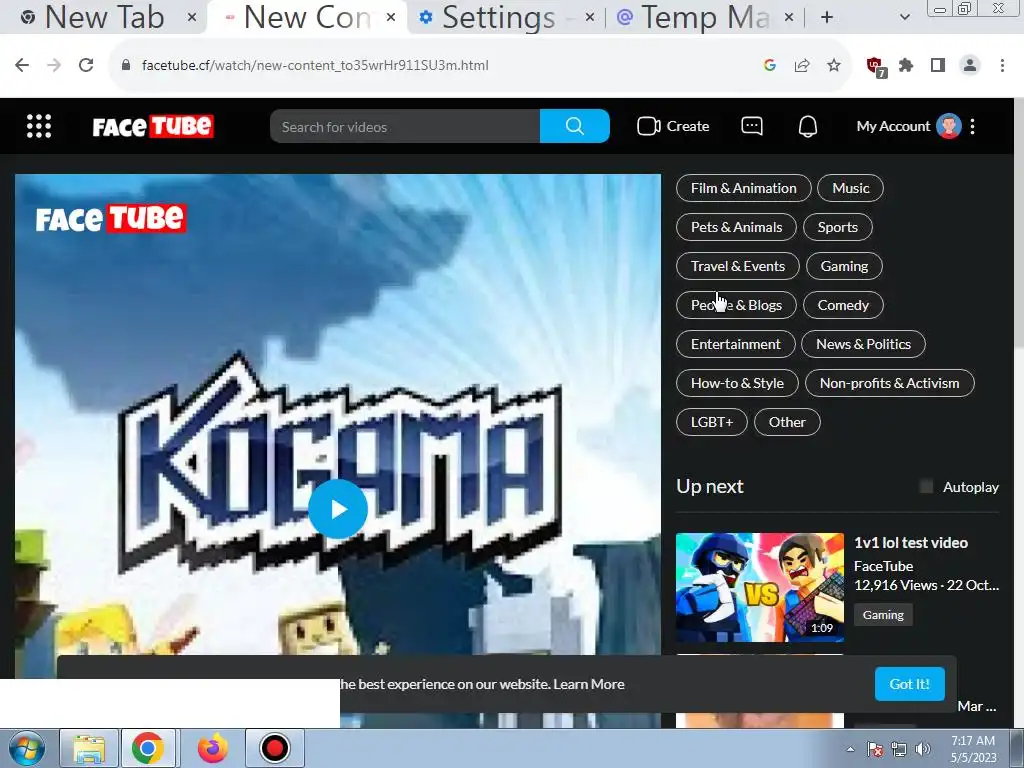
Task: Reload the page with the refresh icon
Action: pyautogui.click(x=86, y=65)
